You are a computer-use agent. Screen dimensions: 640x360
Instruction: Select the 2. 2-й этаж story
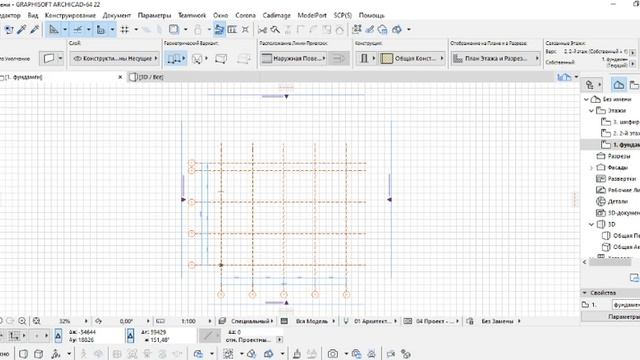(x=620, y=133)
